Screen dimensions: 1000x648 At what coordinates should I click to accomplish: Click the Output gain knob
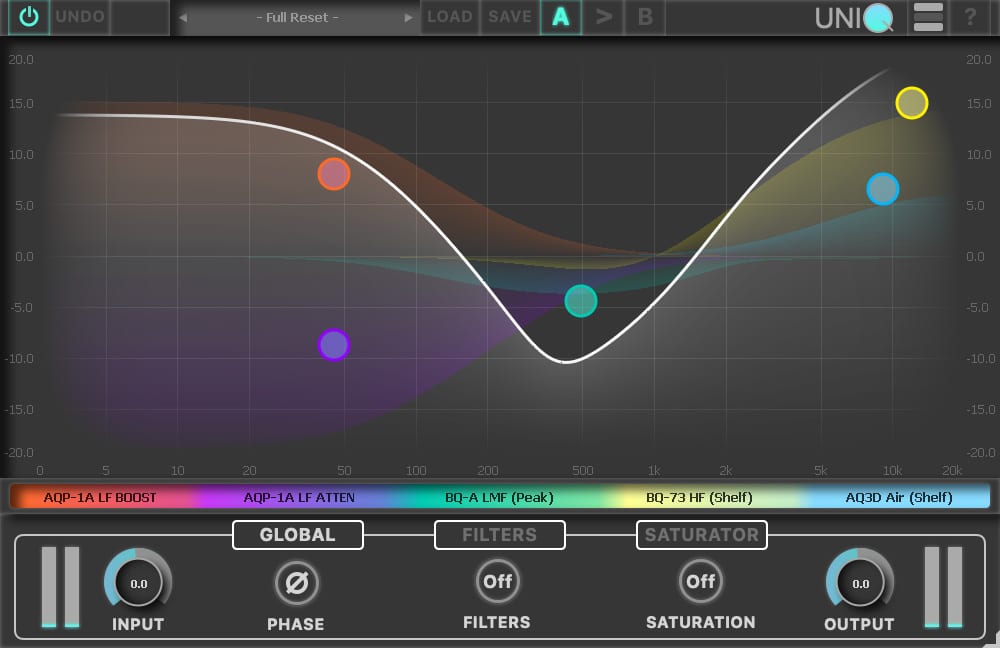click(x=858, y=582)
